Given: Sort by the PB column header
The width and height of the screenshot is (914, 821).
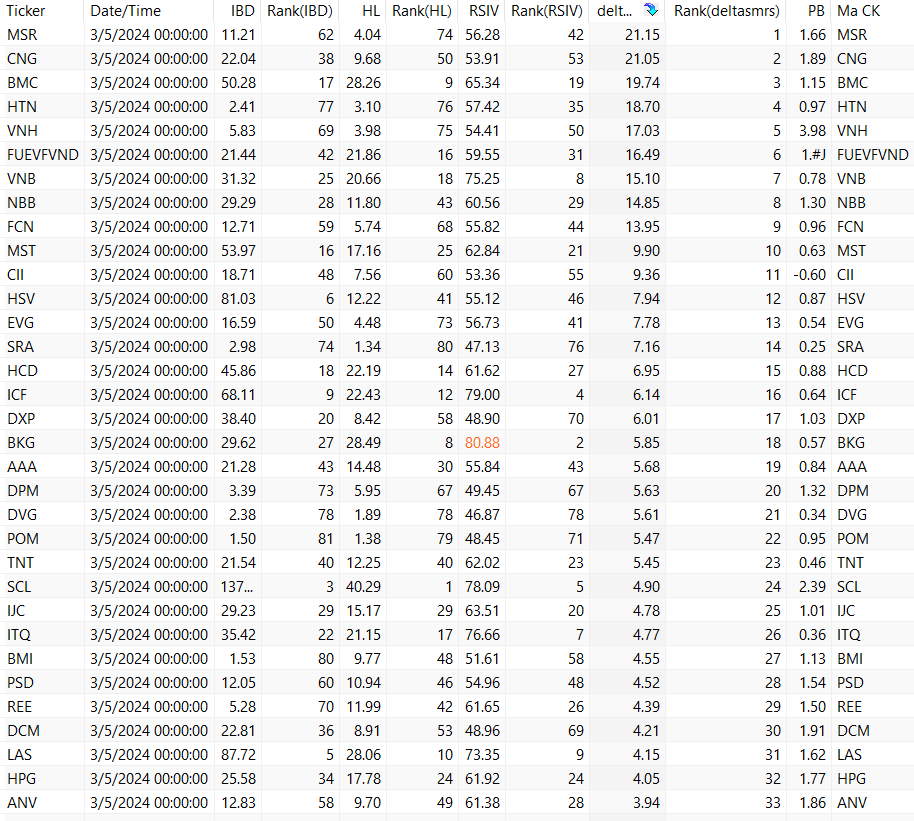Looking at the screenshot, I should point(817,10).
